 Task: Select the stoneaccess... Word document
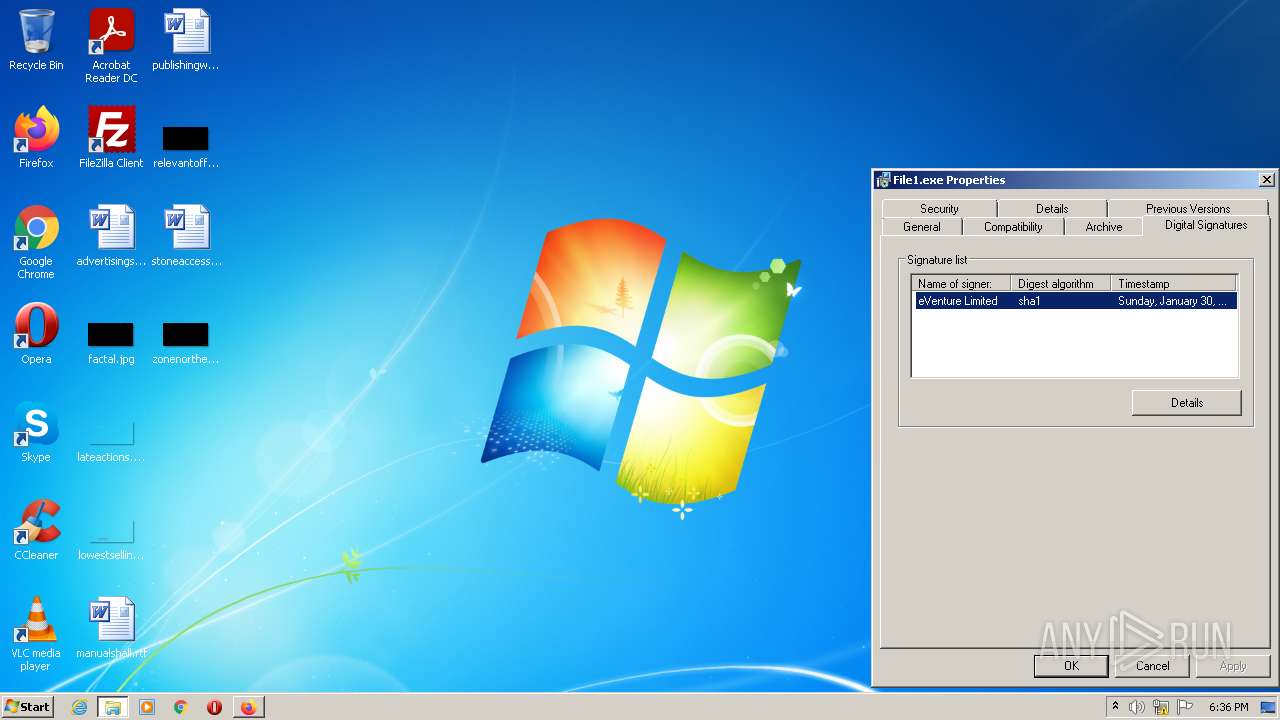coord(186,236)
